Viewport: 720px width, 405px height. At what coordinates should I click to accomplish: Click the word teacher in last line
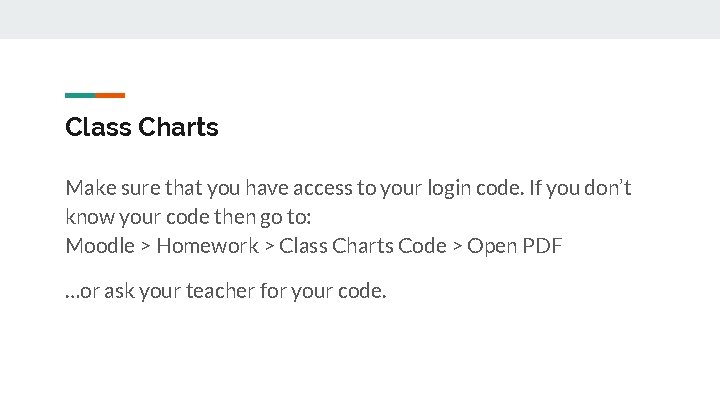point(220,291)
